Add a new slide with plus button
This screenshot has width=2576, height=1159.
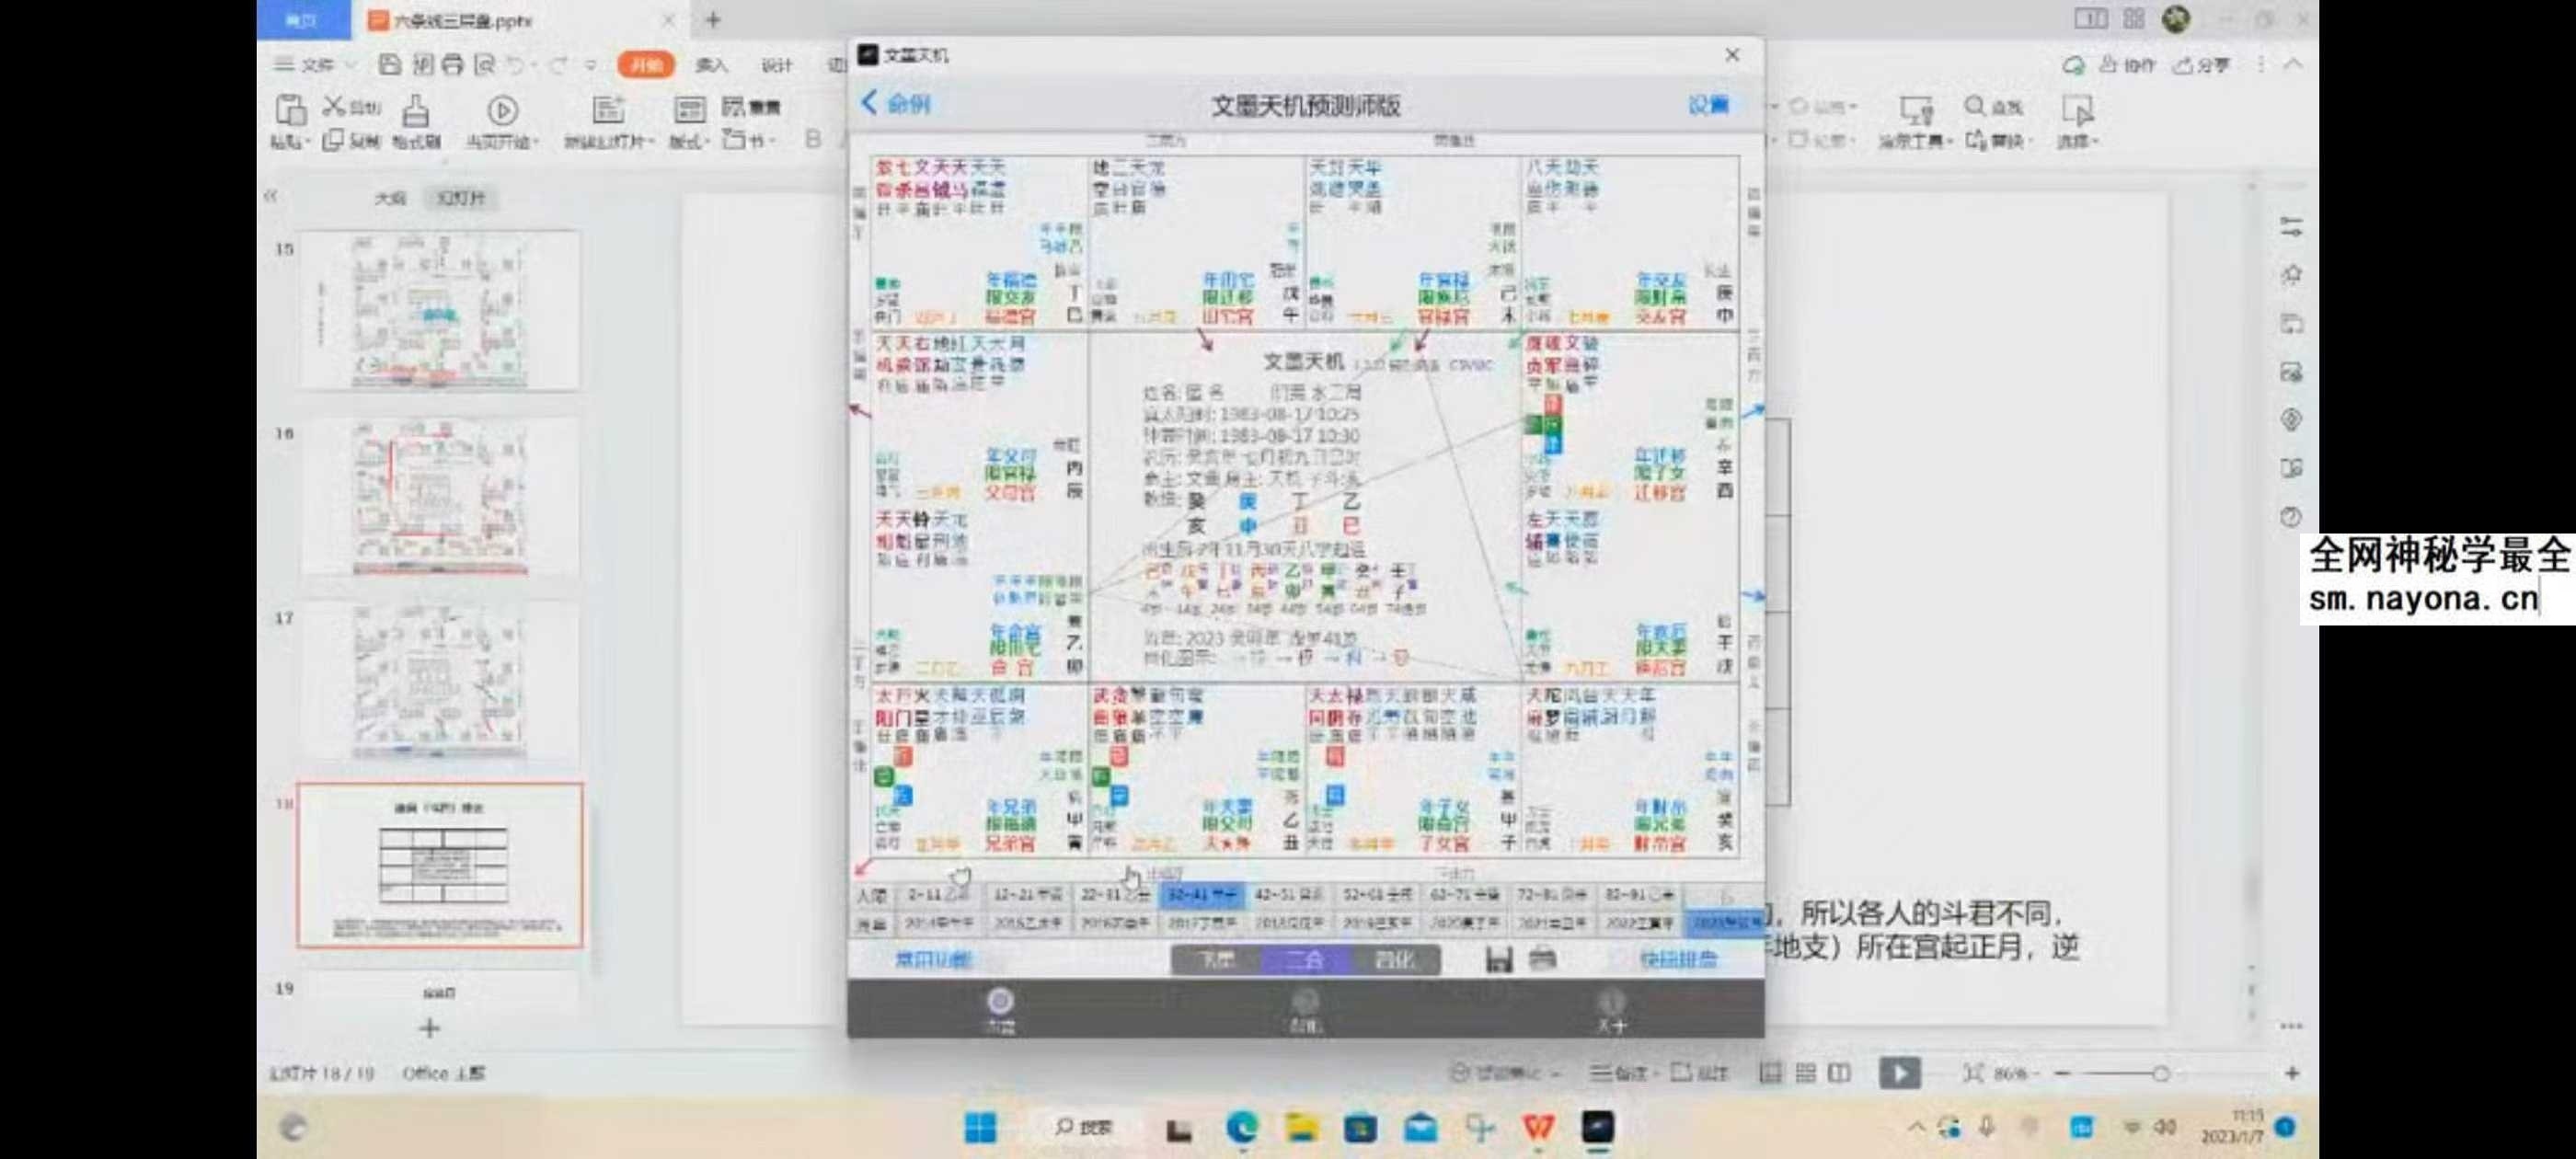click(x=429, y=1028)
